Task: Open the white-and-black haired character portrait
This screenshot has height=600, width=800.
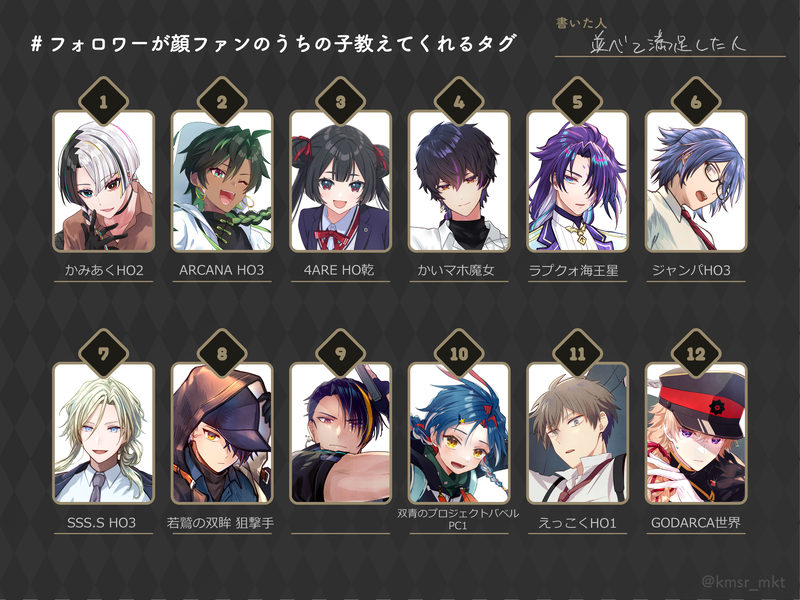Action: pos(104,181)
